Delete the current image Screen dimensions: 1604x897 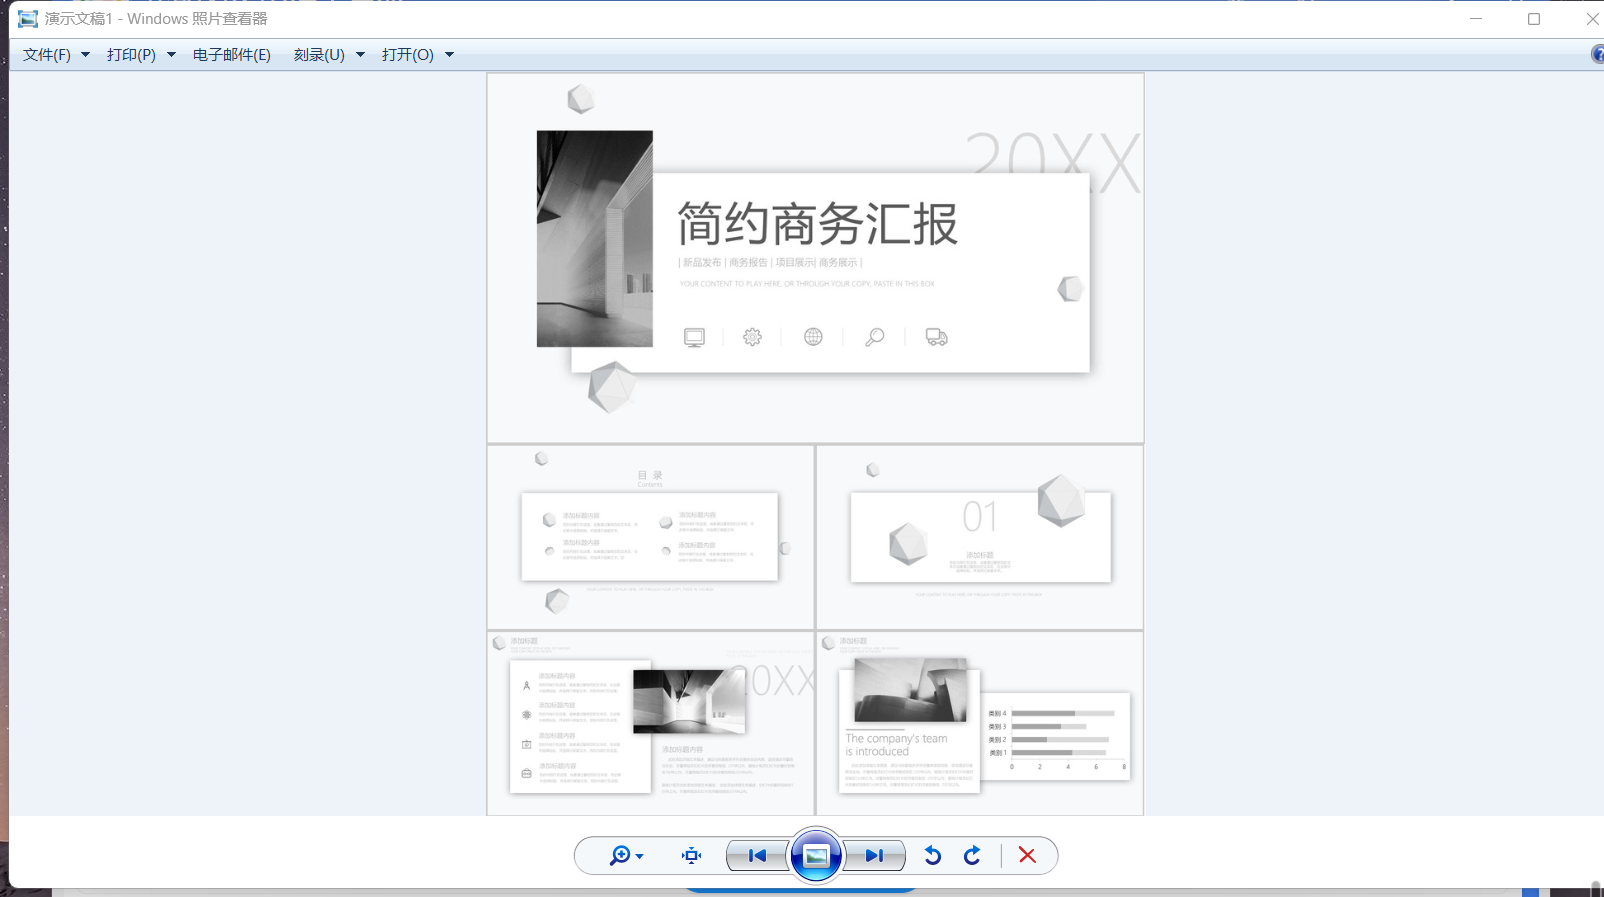(x=1027, y=856)
